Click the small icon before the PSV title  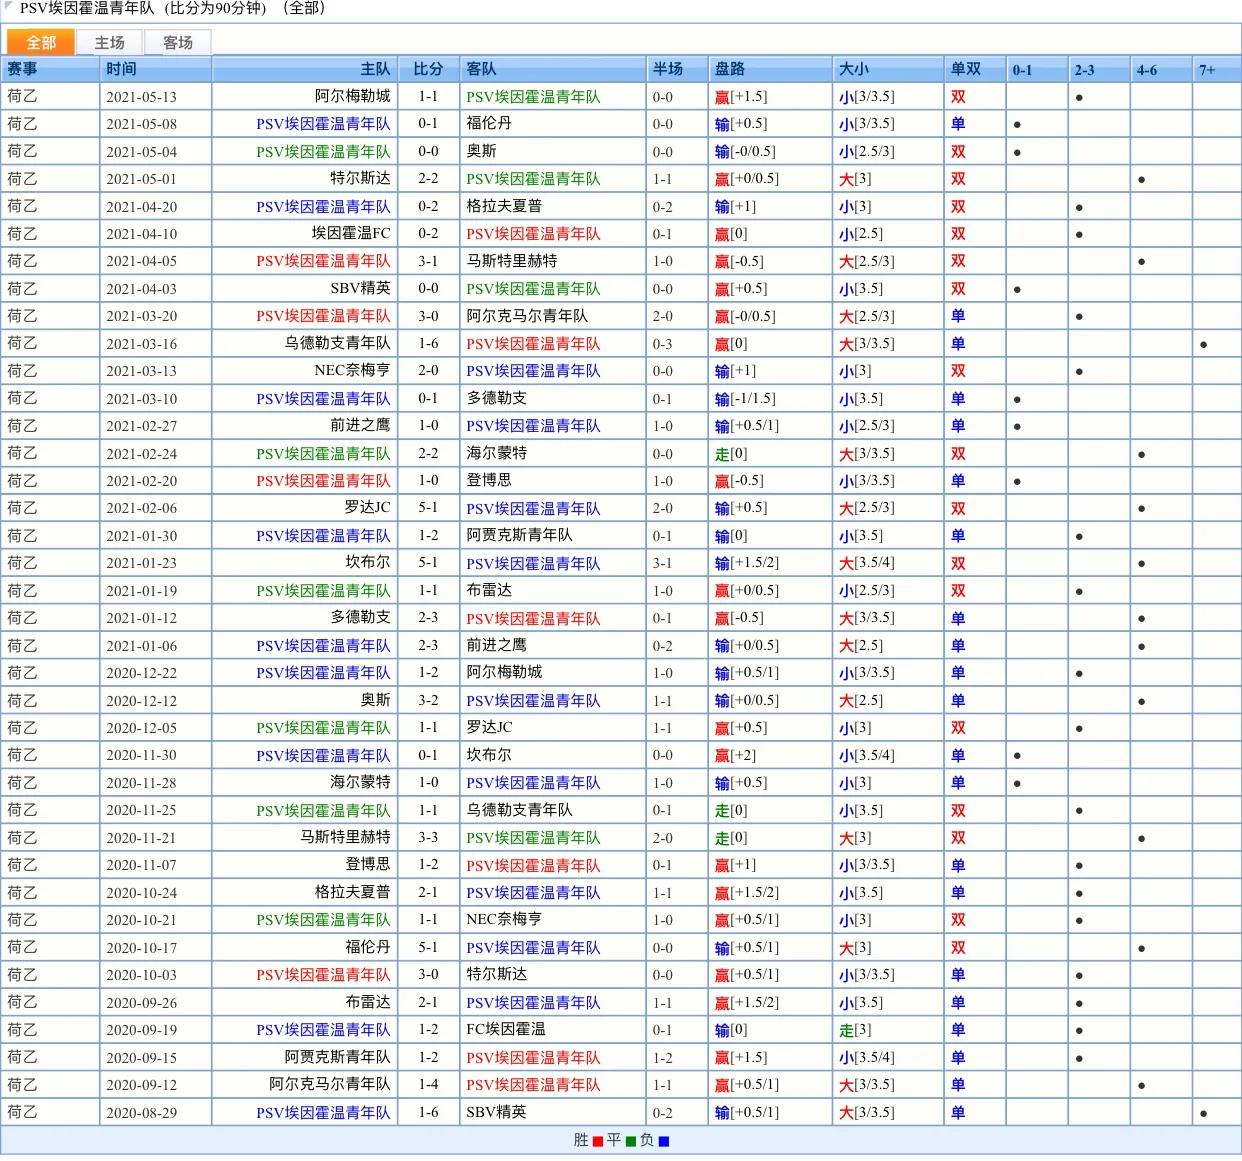click(9, 7)
